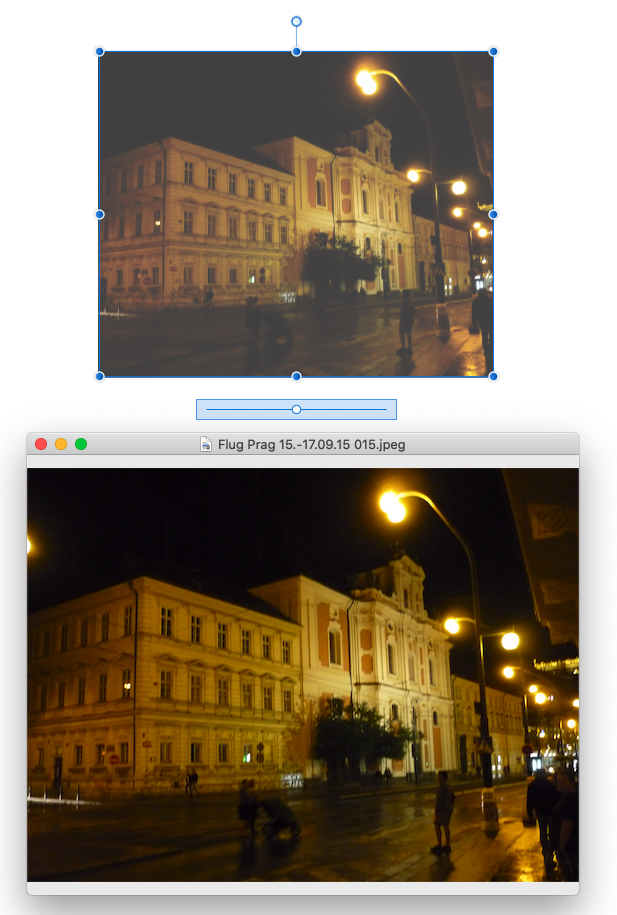Screen dimensions: 617x915
Task: Click the bottom-left resize handle of selected image
Action: [99, 376]
